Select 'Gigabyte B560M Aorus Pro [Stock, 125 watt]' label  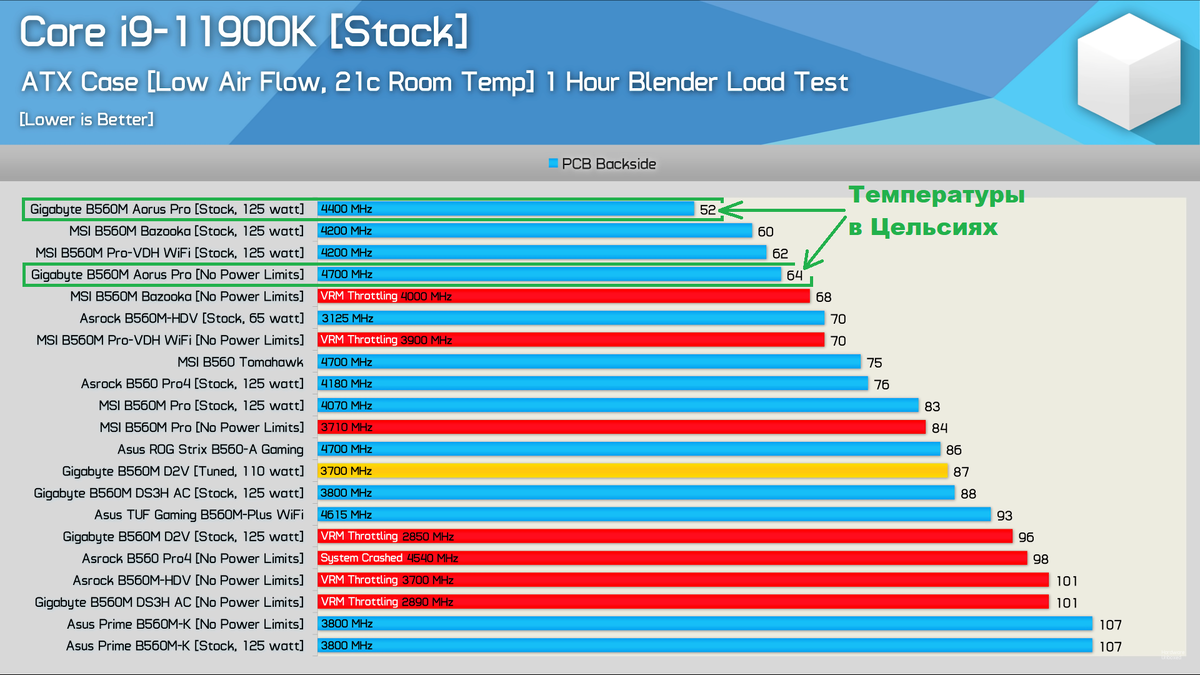tap(167, 209)
